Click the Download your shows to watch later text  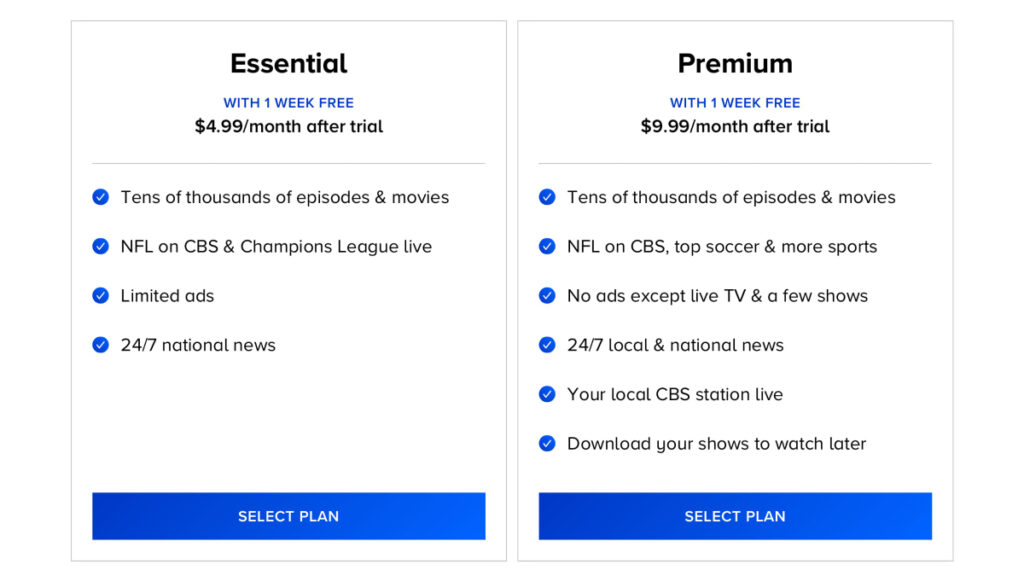coord(716,443)
